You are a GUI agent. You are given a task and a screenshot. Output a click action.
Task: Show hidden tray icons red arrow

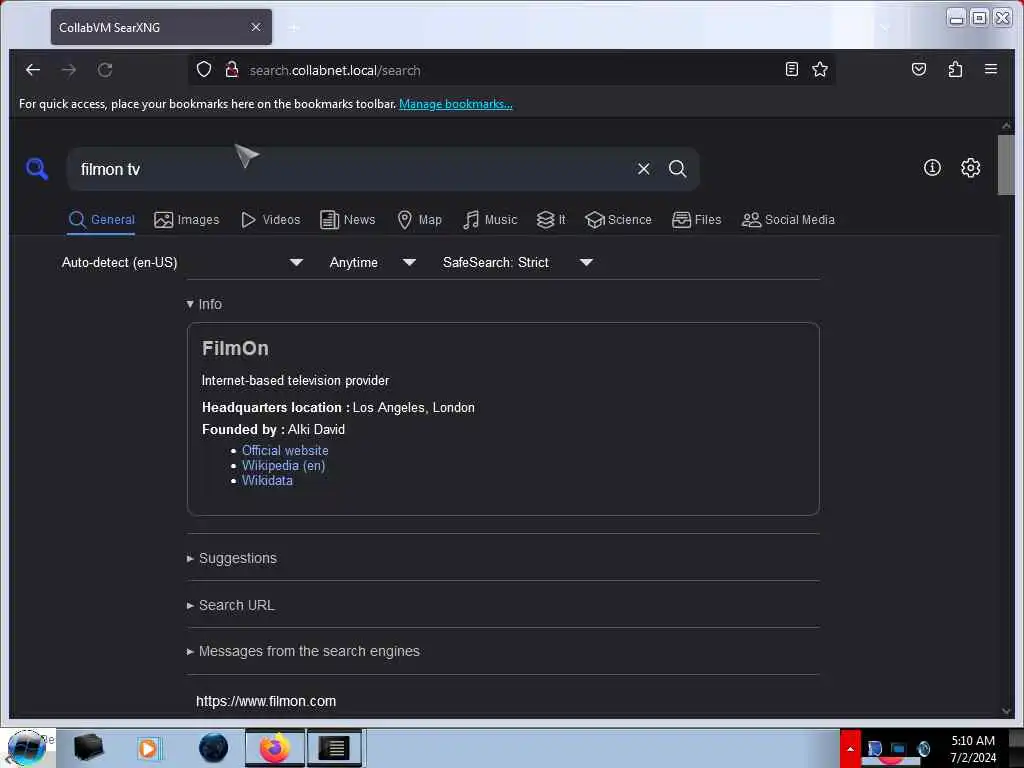pos(850,748)
